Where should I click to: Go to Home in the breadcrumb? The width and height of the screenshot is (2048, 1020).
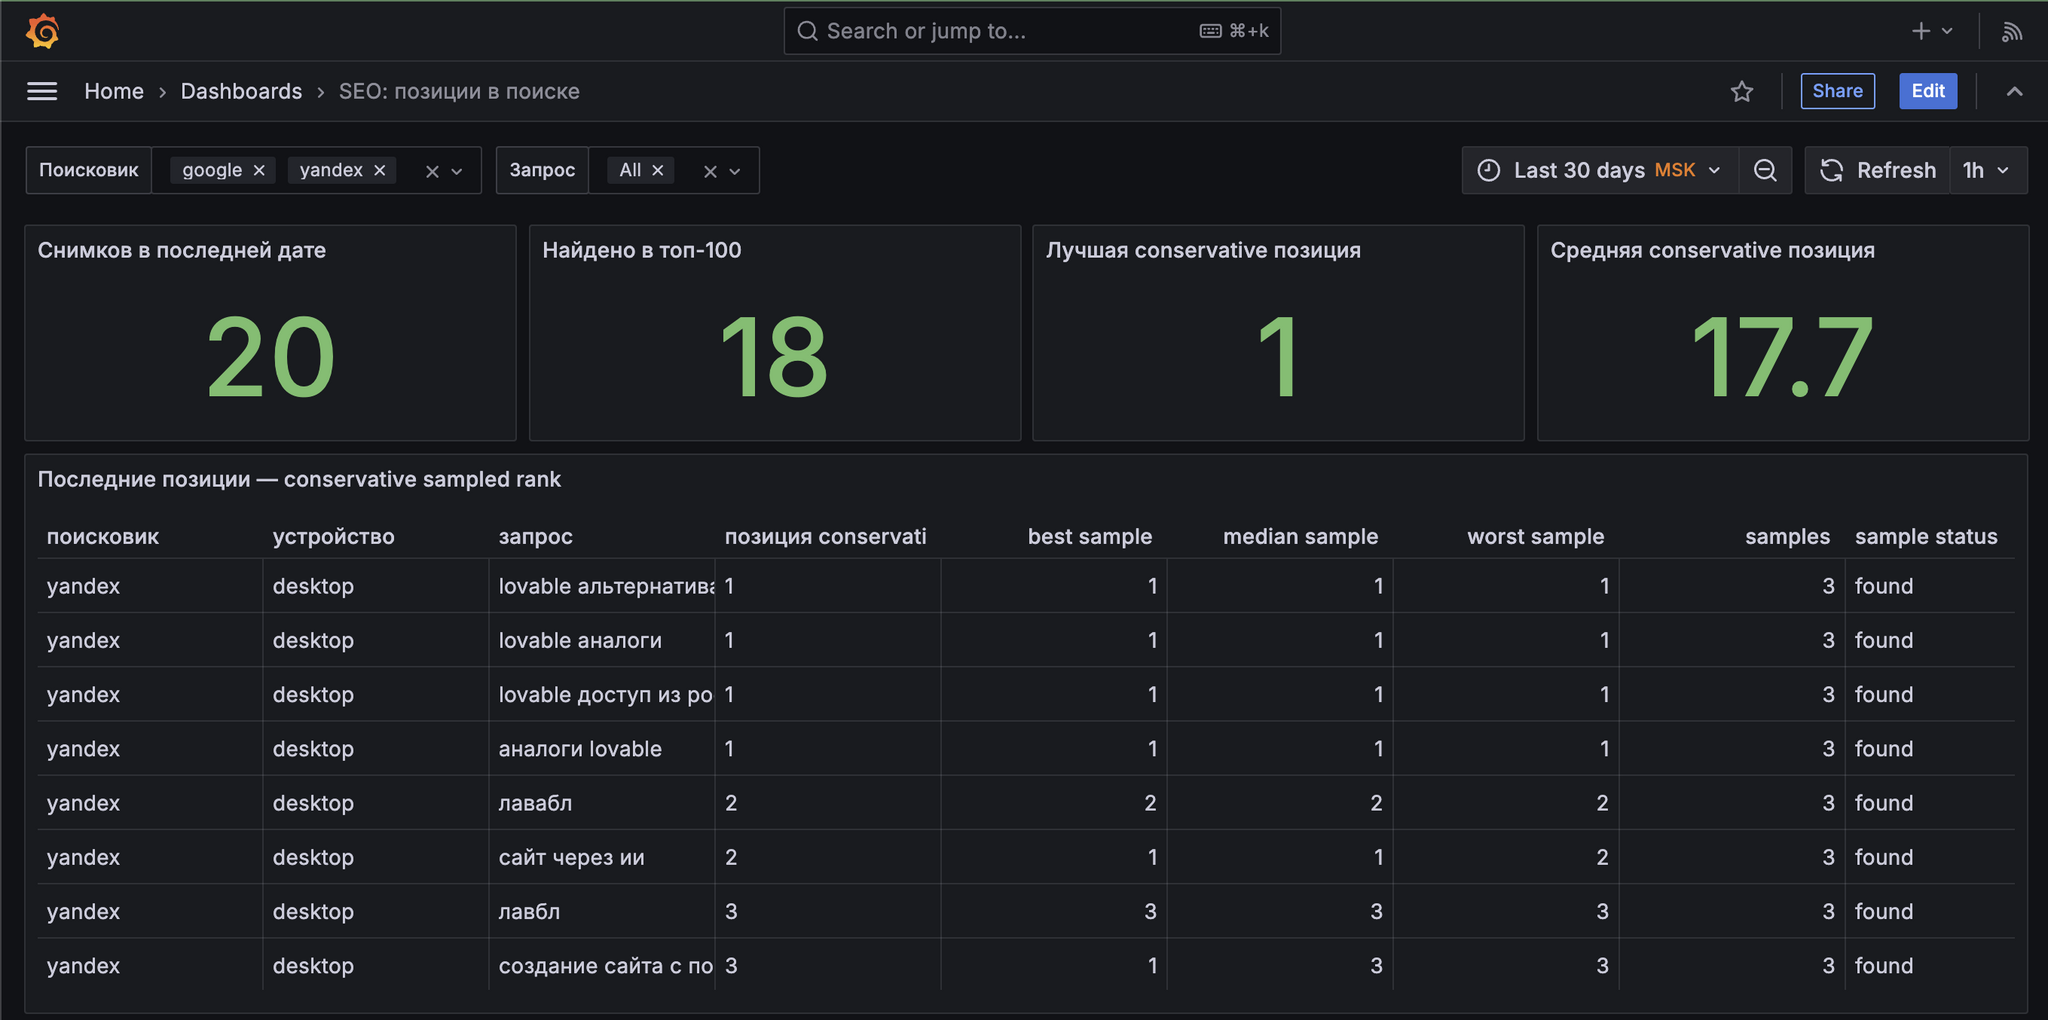click(114, 91)
